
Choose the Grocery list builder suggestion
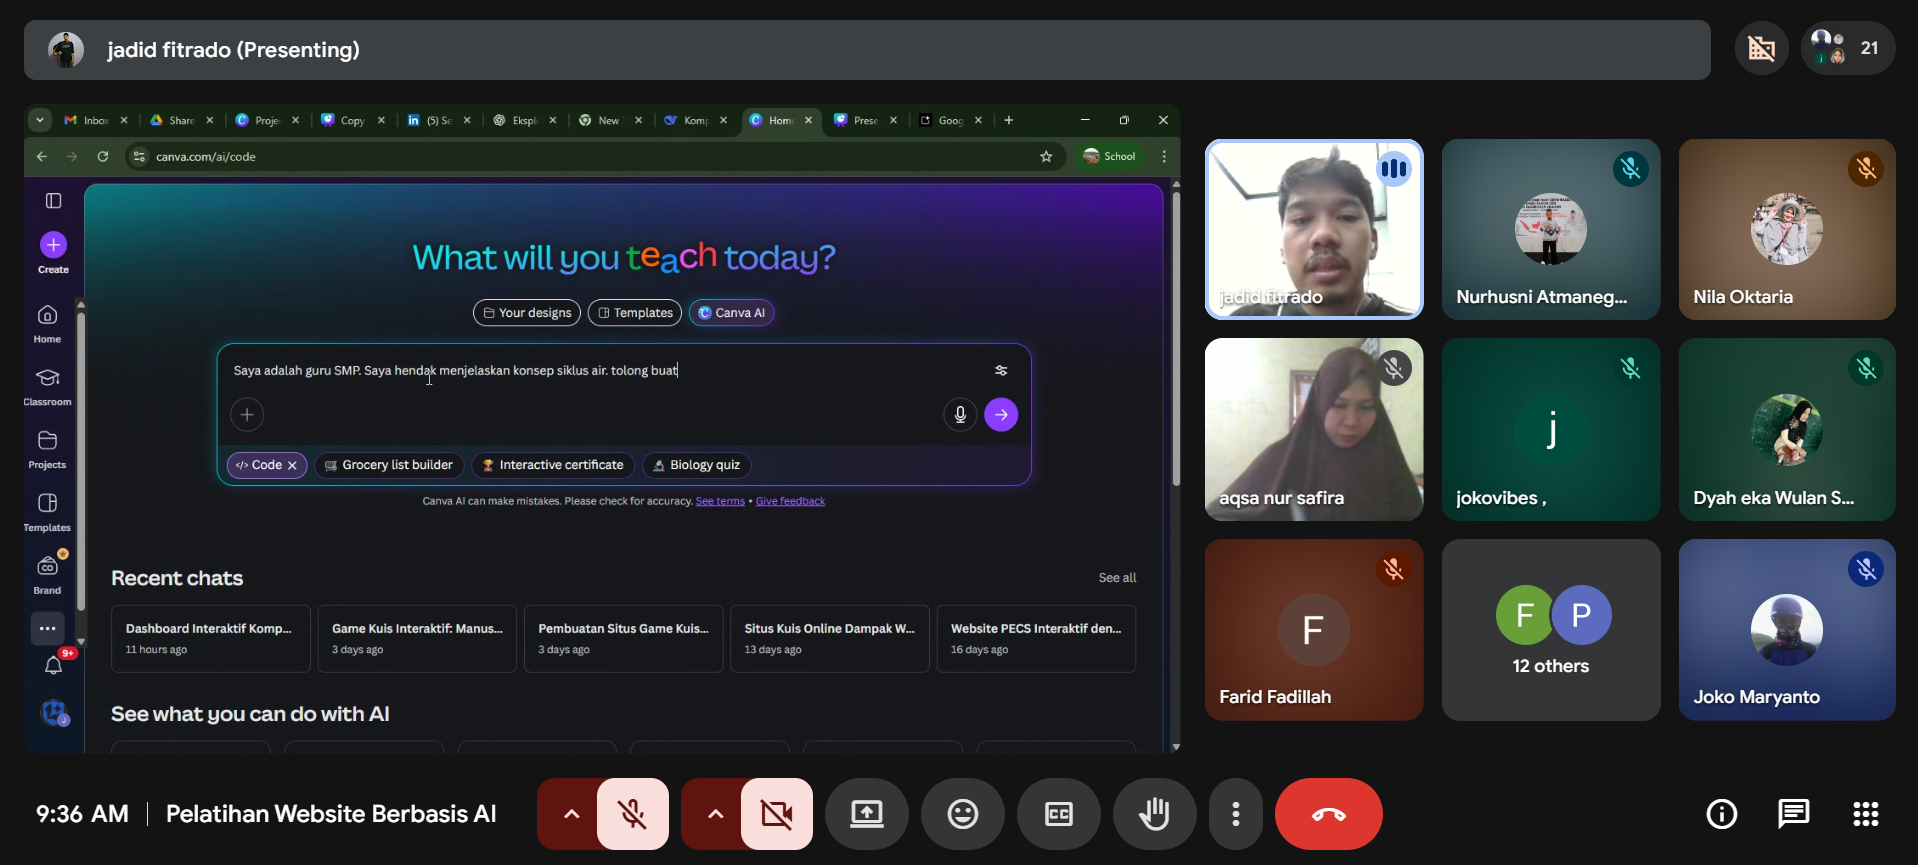(389, 465)
